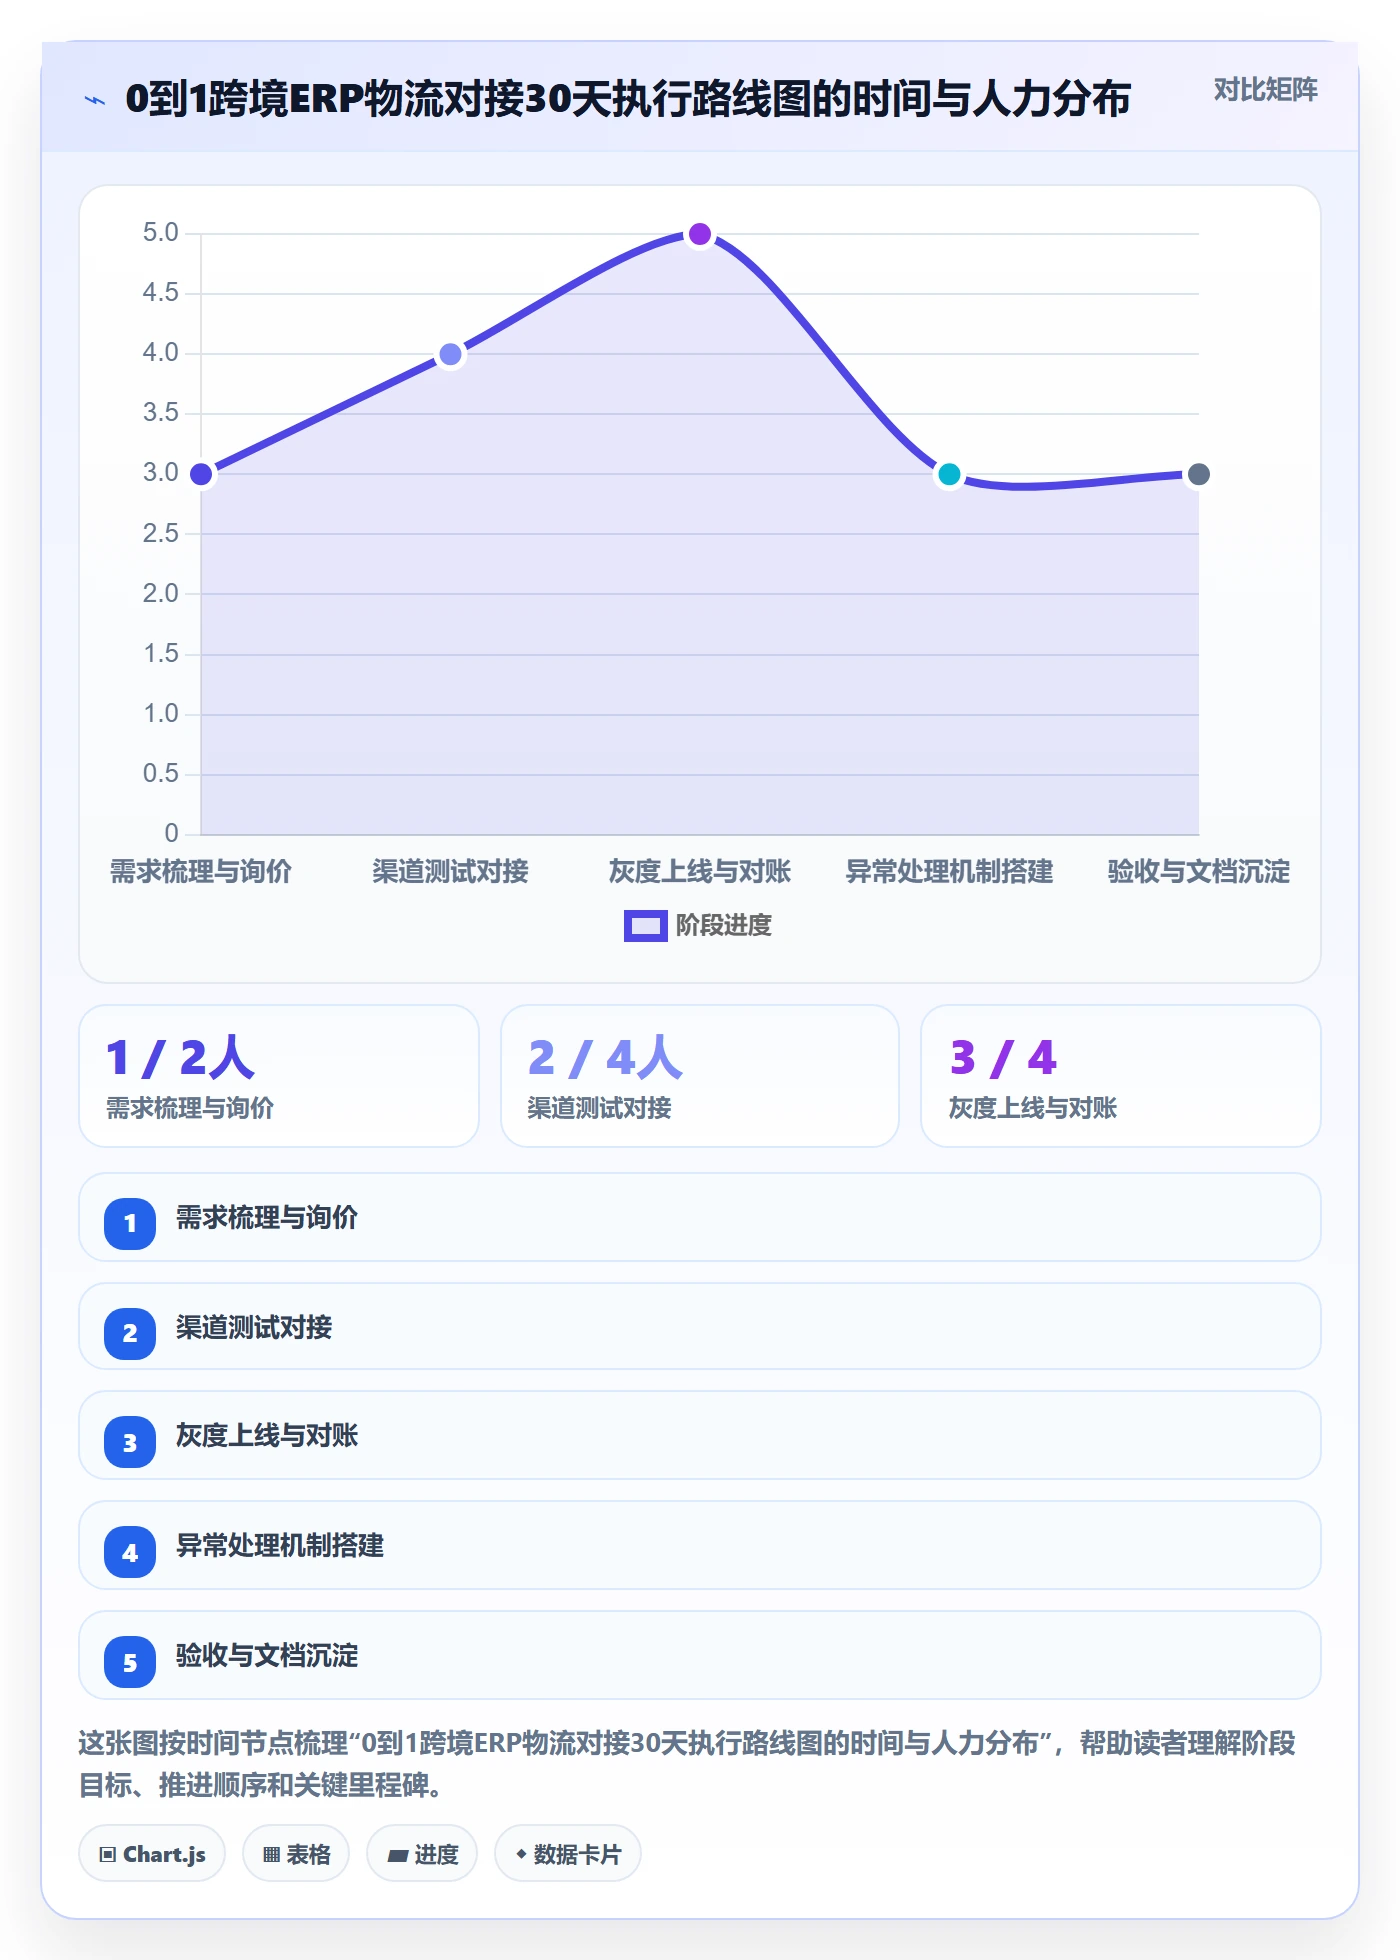Click the step 4 number badge
Image resolution: width=1400 pixels, height=1960 pixels.
pos(130,1552)
